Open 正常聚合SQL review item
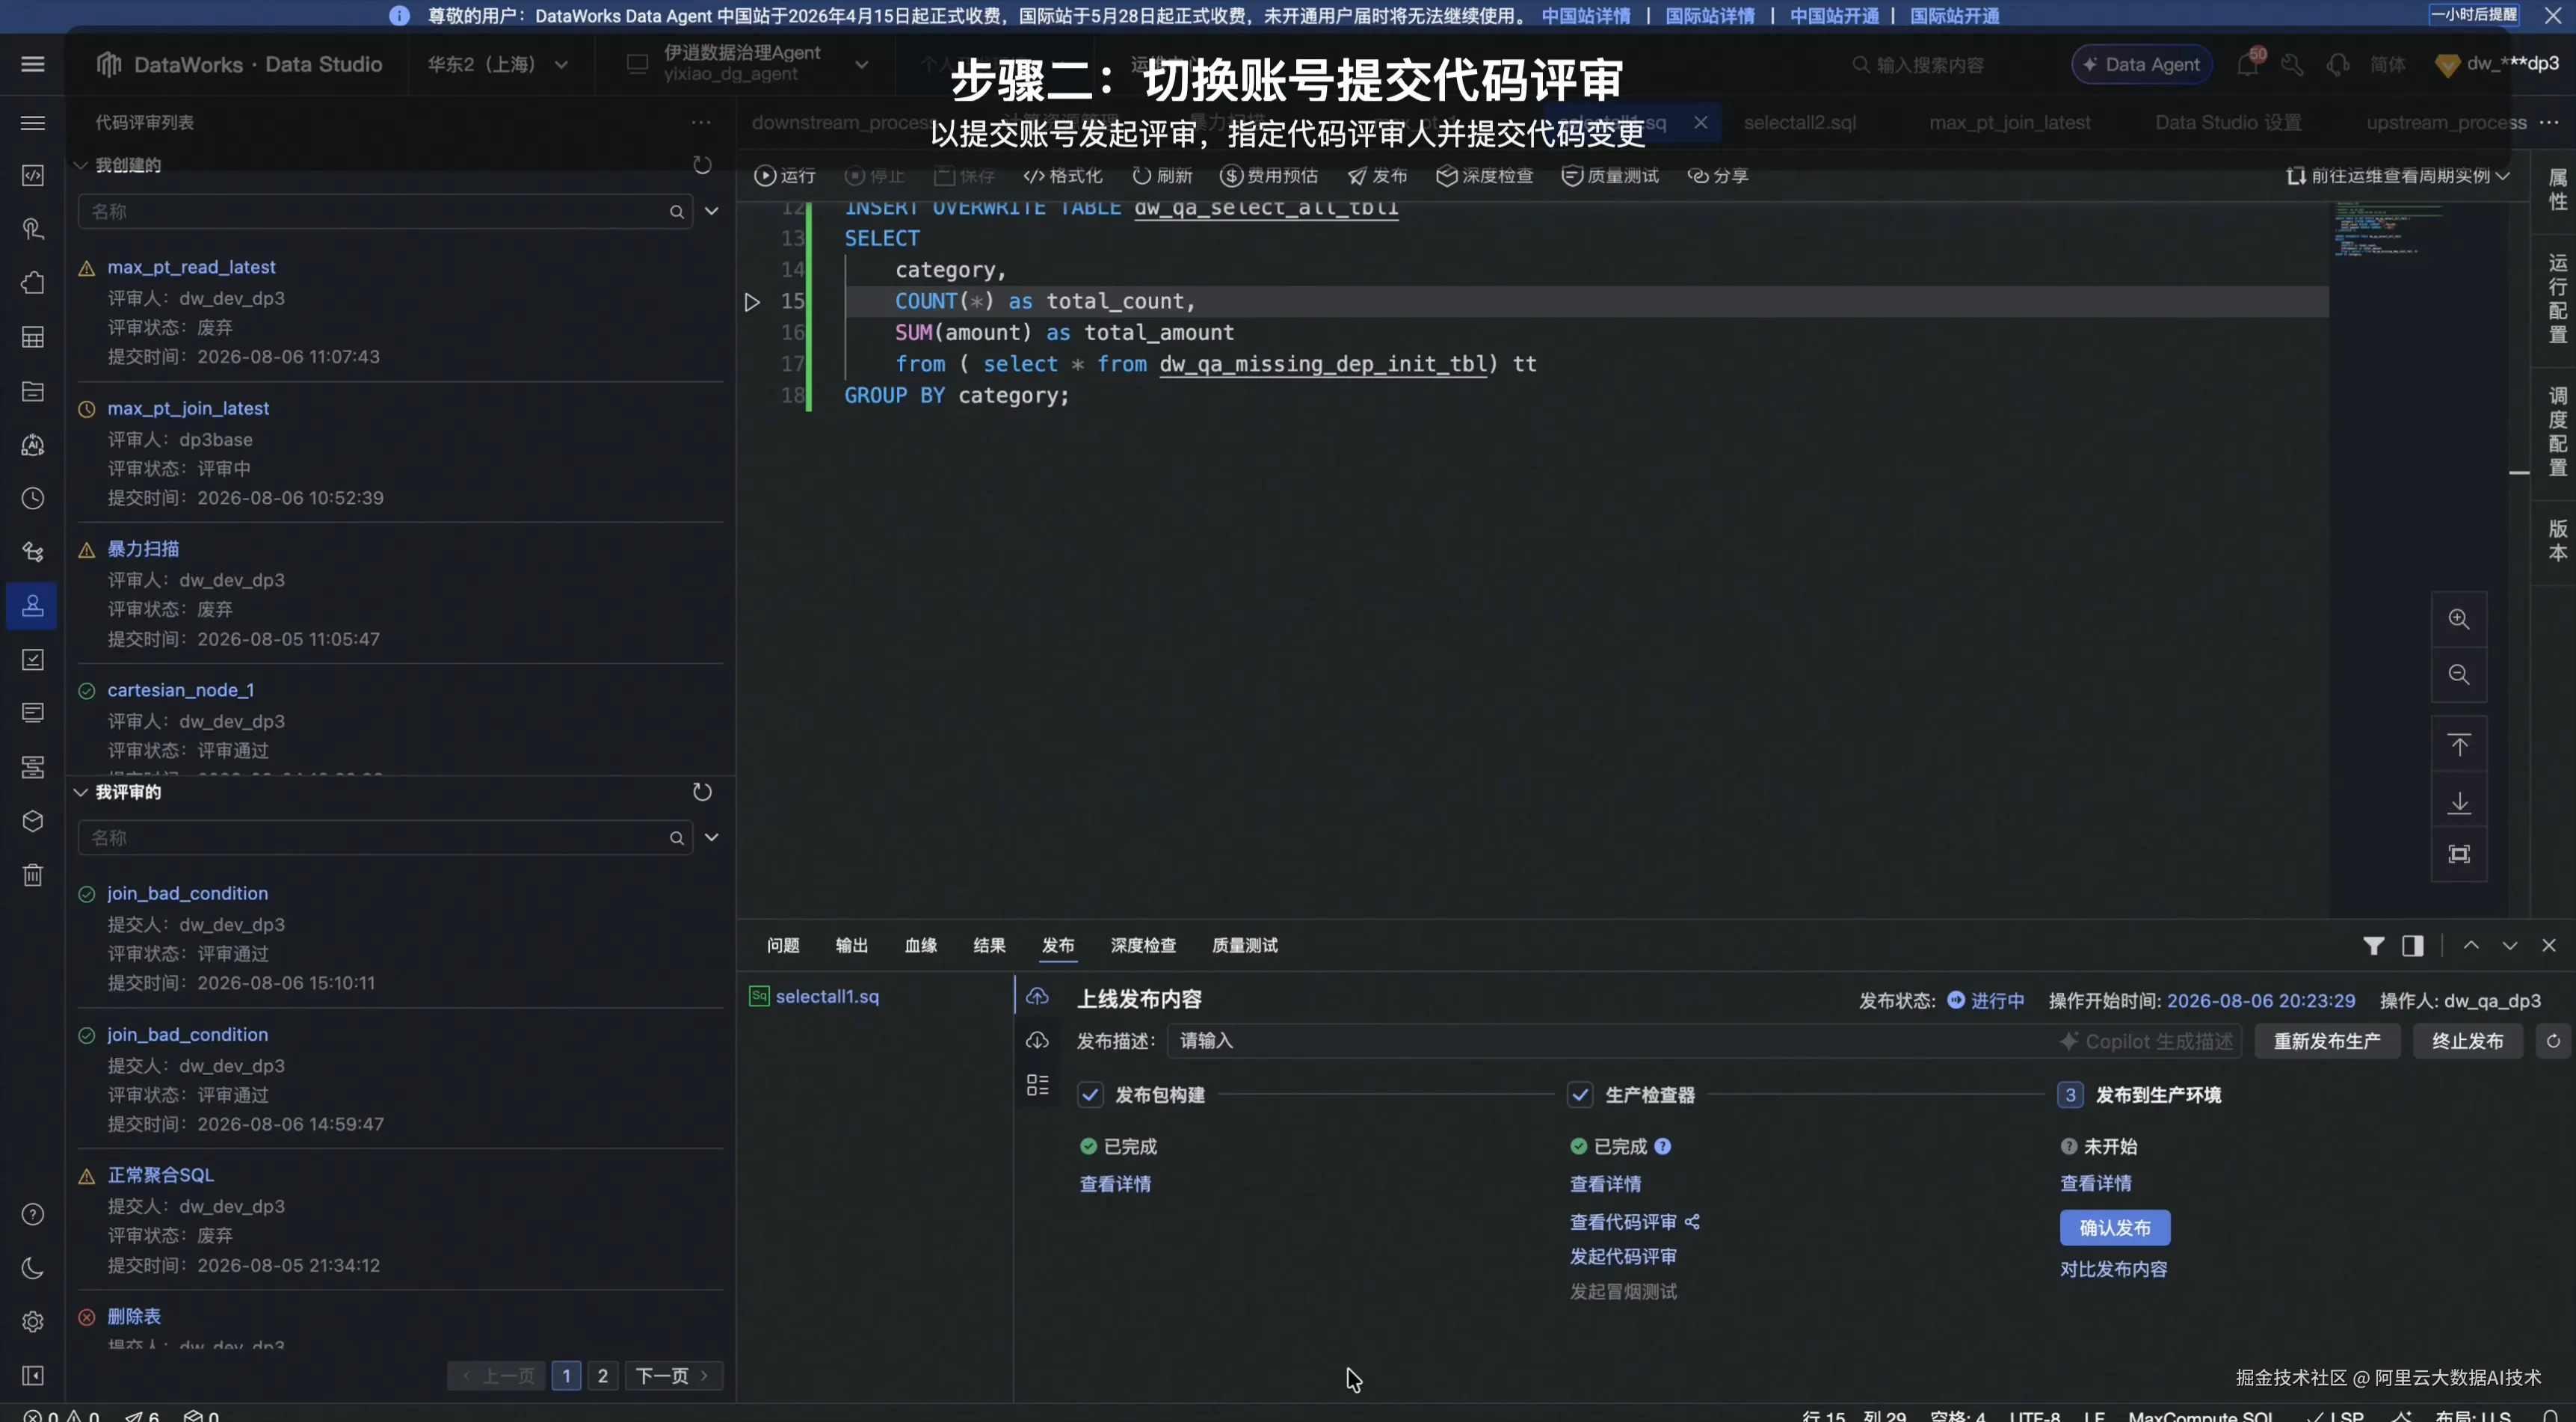This screenshot has width=2576, height=1422. [x=161, y=1175]
